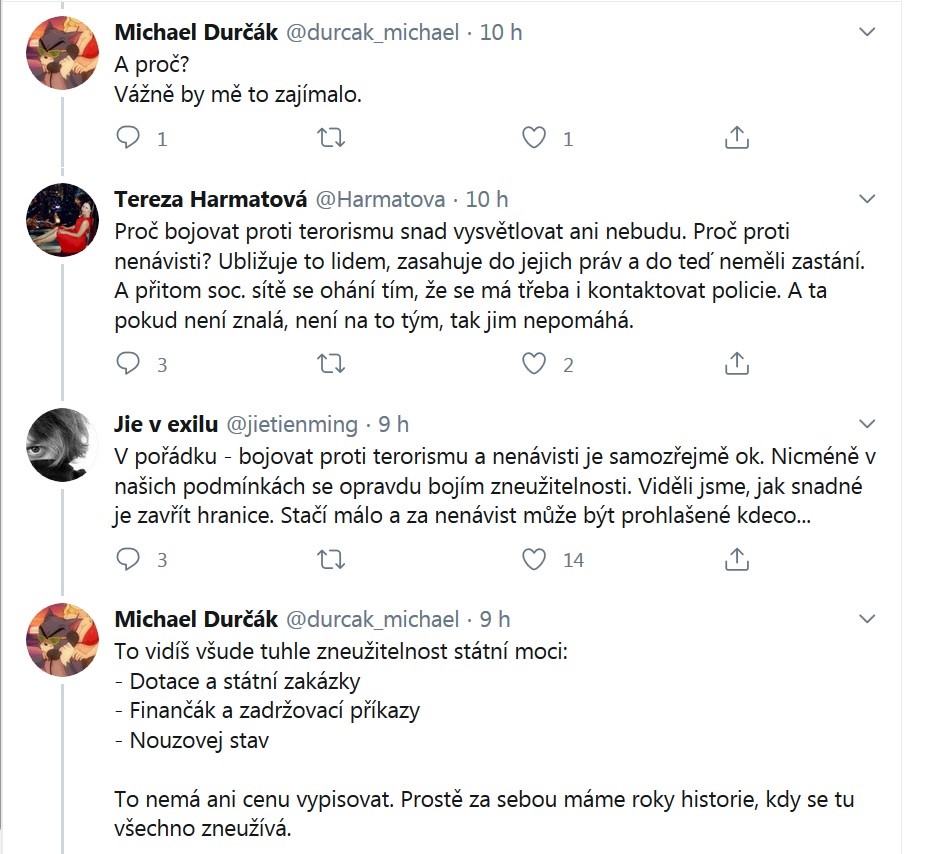This screenshot has width=930, height=854.
Task: Retweet Tereza Harmatová's tweet
Action: pos(331,363)
